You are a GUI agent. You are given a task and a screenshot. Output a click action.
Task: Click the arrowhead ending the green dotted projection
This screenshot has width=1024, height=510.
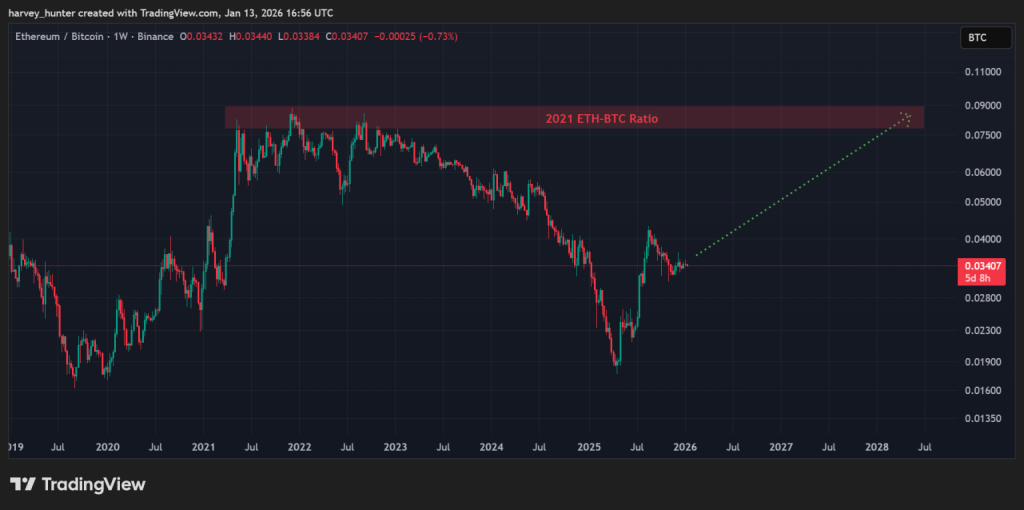coord(906,117)
